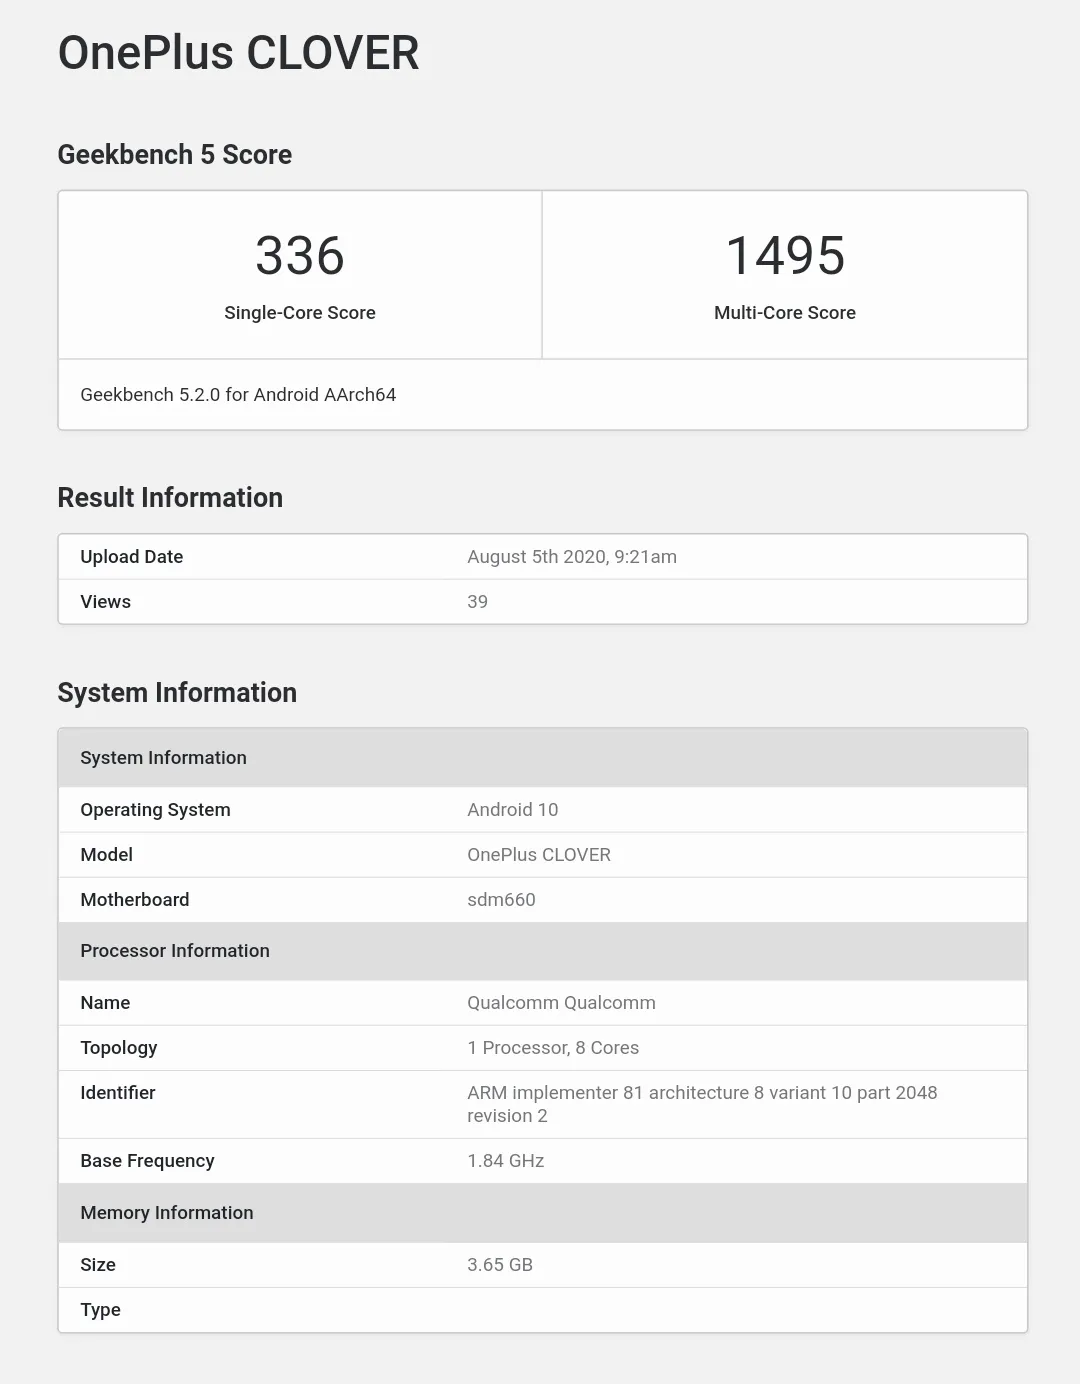Click the Geekbench 5 Score heading
The height and width of the screenshot is (1384, 1080).
point(175,155)
